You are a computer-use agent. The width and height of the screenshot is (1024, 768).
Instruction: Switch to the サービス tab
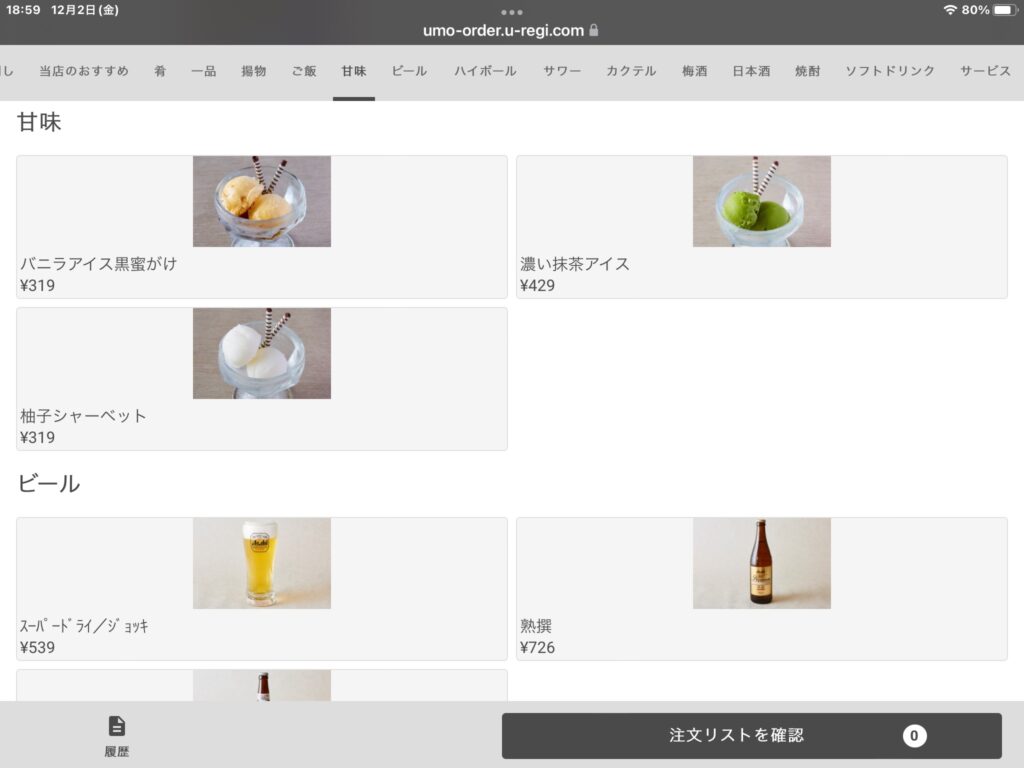[x=985, y=71]
